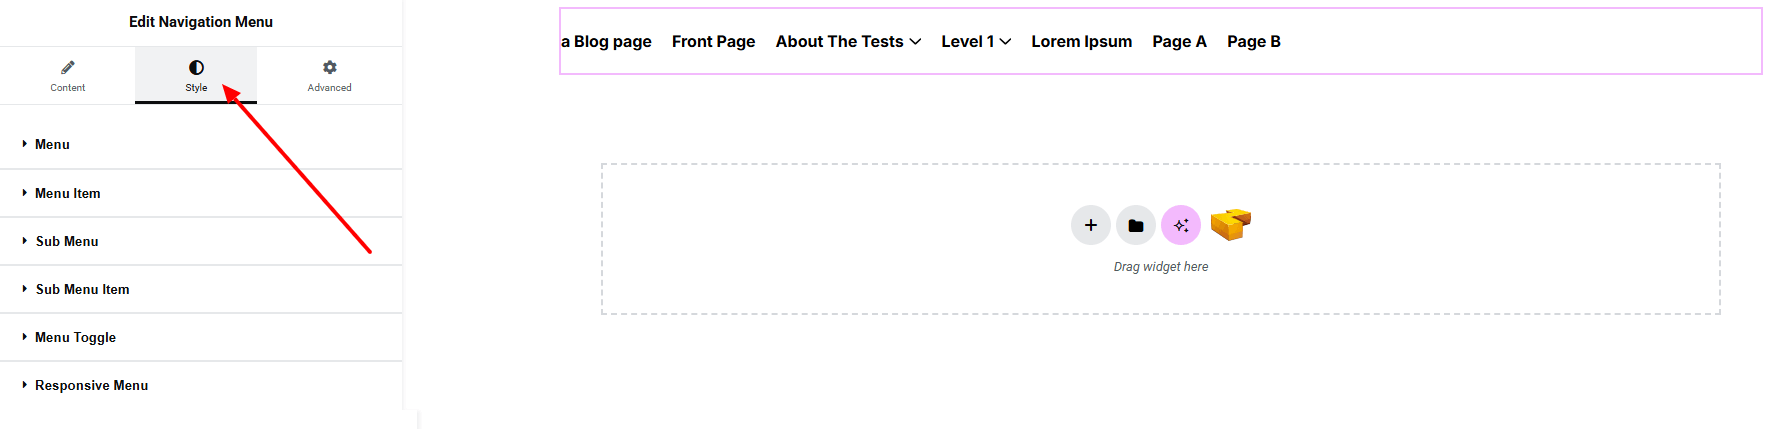Expand the Sub Menu Item section
The image size is (1774, 429).
coord(82,289)
